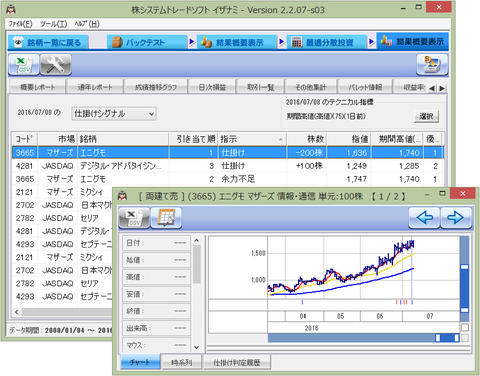Screen dimensions: 480x376
Task: Select the highlighted 結果概要表示 step
Action: click(412, 42)
